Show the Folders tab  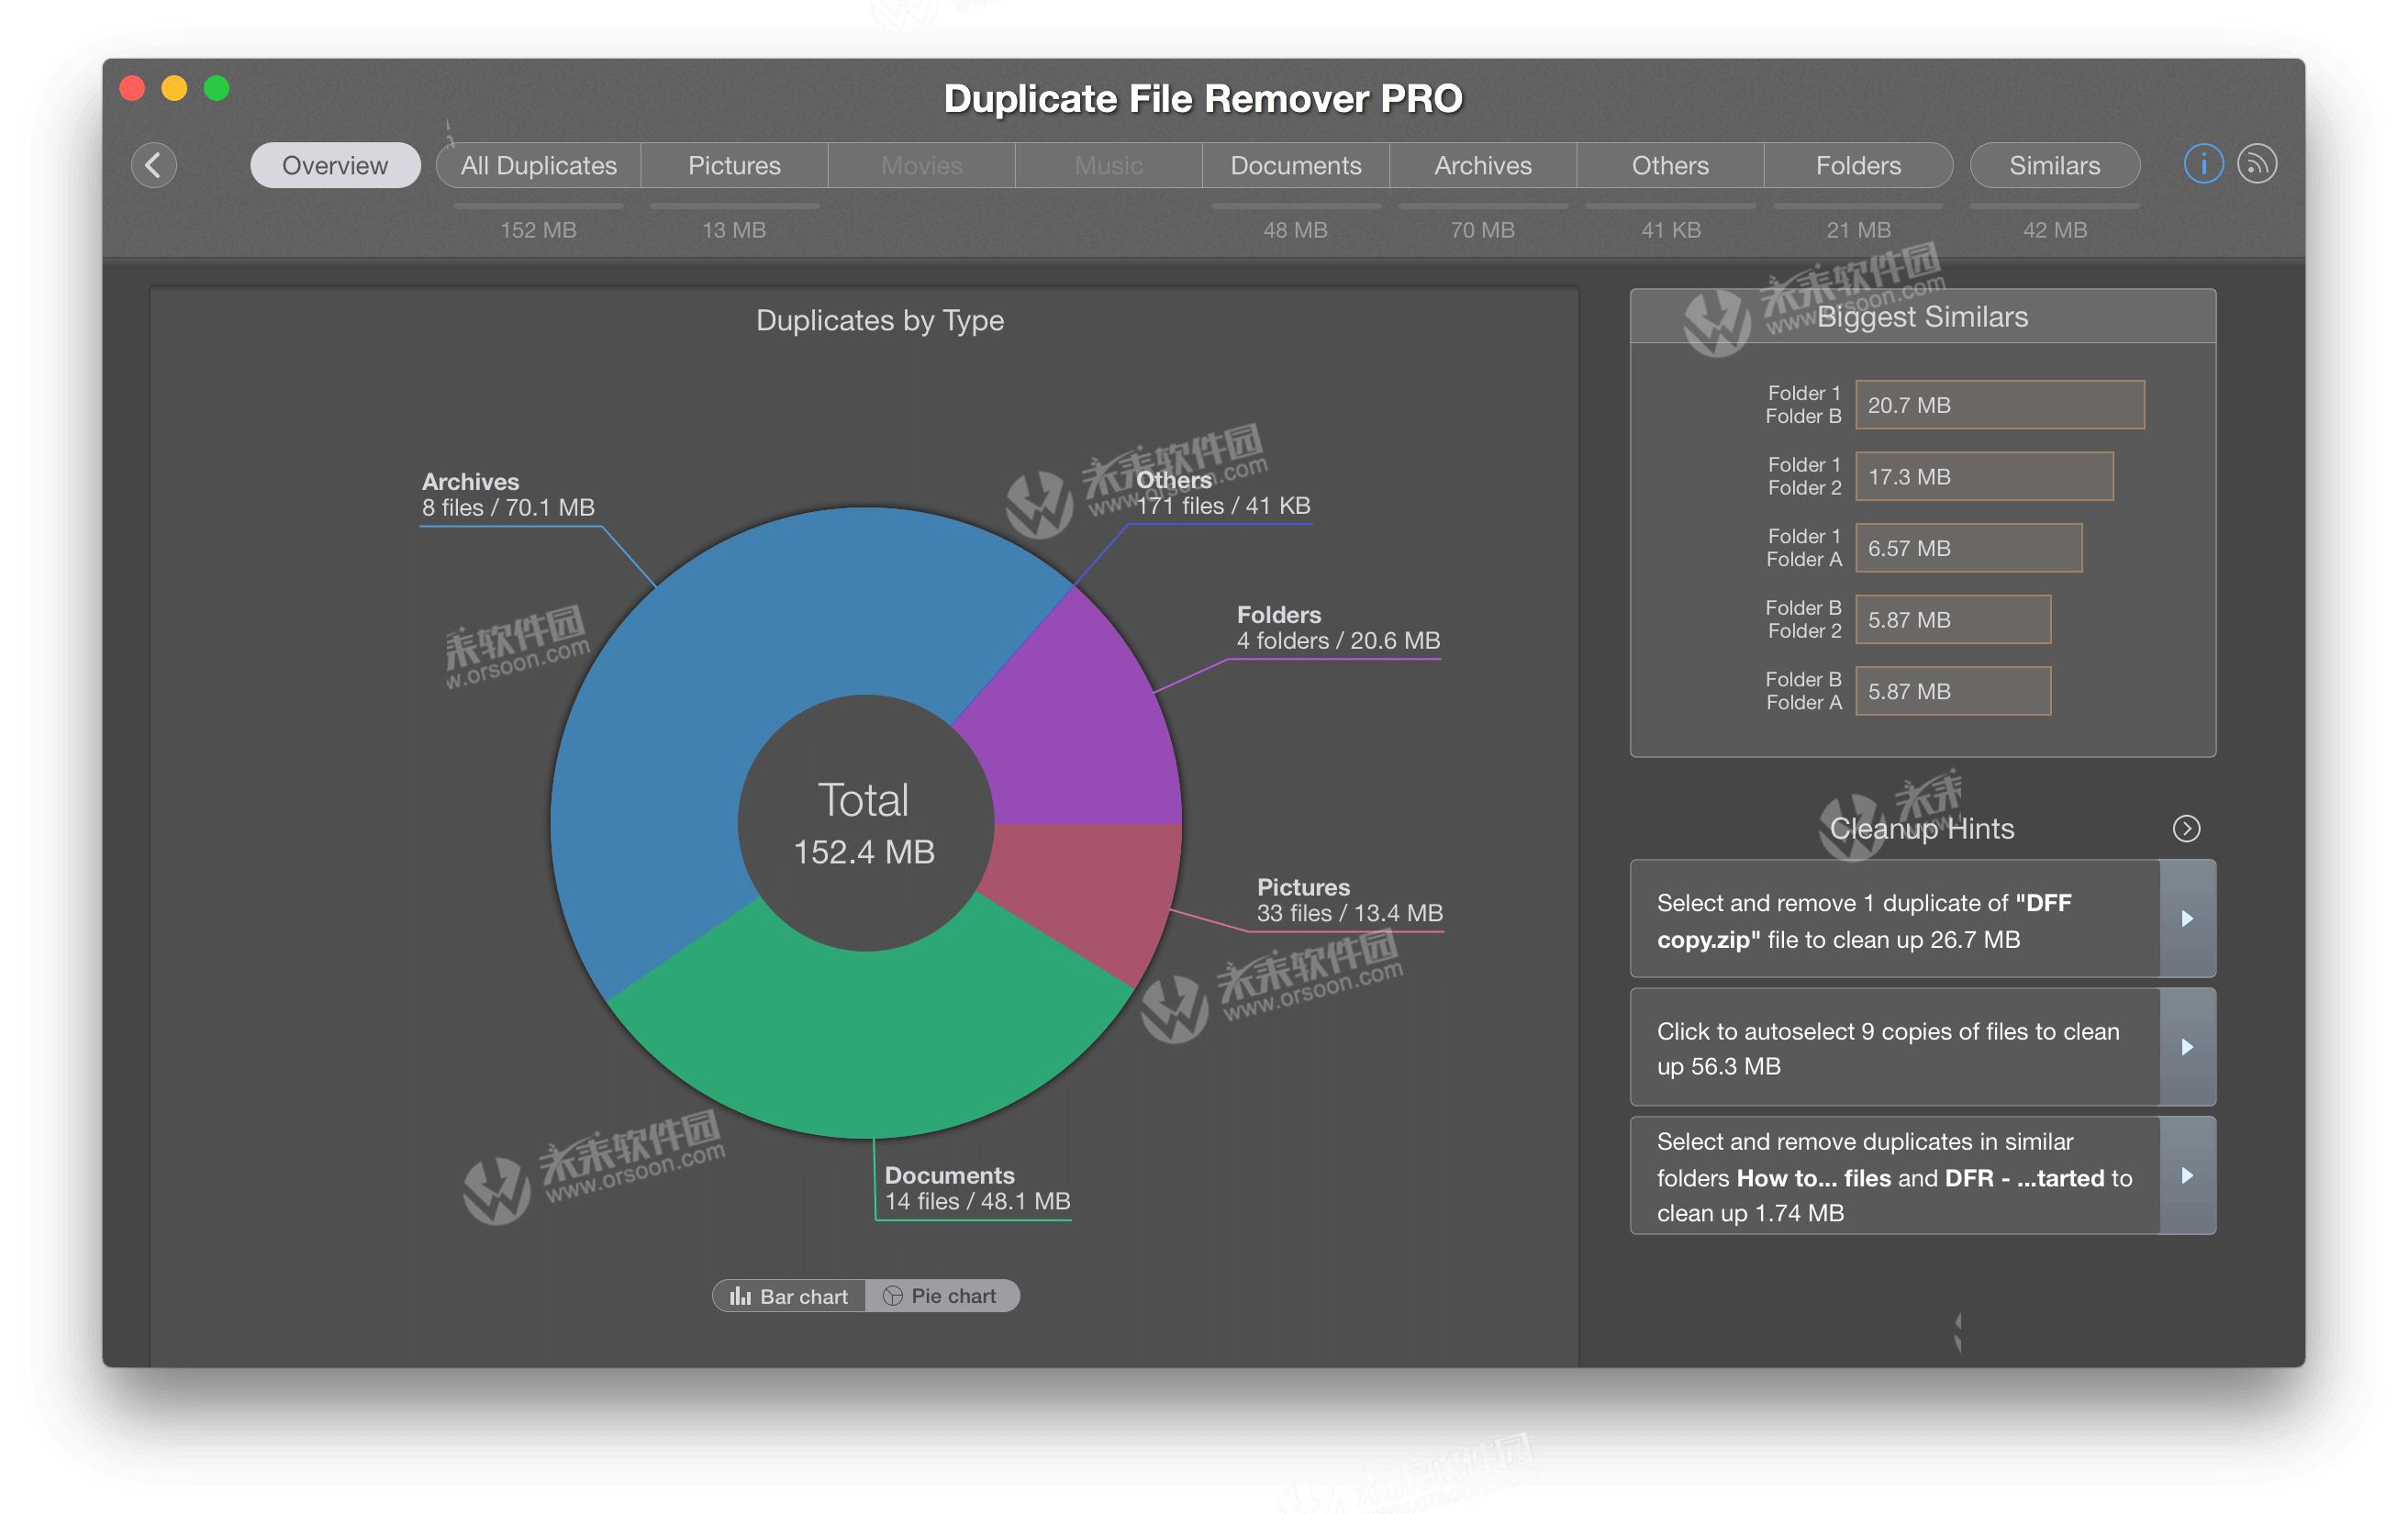point(1857,165)
